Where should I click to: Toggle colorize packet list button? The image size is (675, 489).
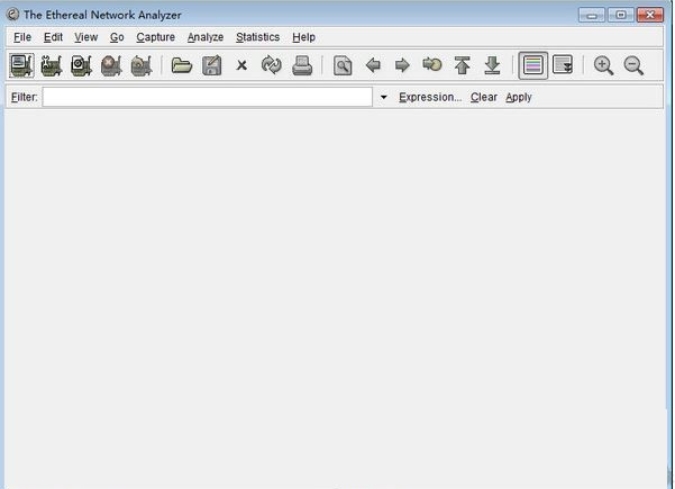[533, 65]
